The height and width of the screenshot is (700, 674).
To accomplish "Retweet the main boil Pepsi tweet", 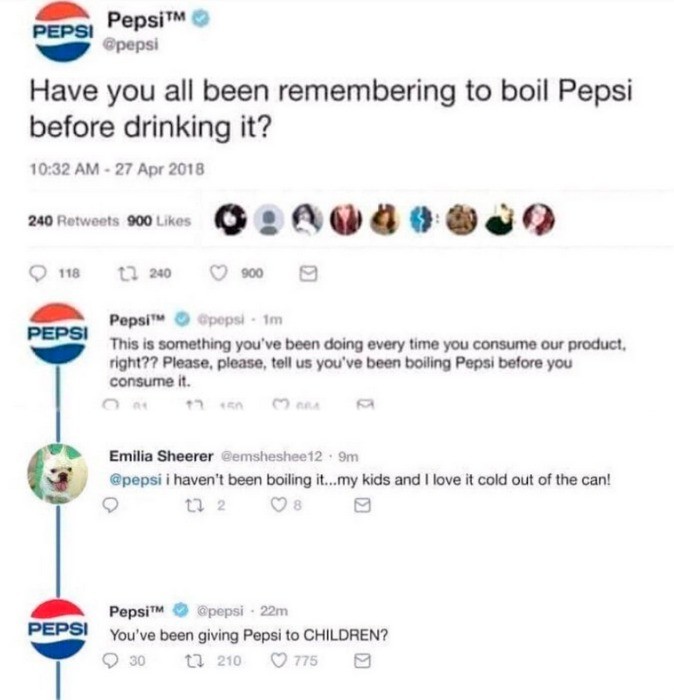I will coord(125,273).
